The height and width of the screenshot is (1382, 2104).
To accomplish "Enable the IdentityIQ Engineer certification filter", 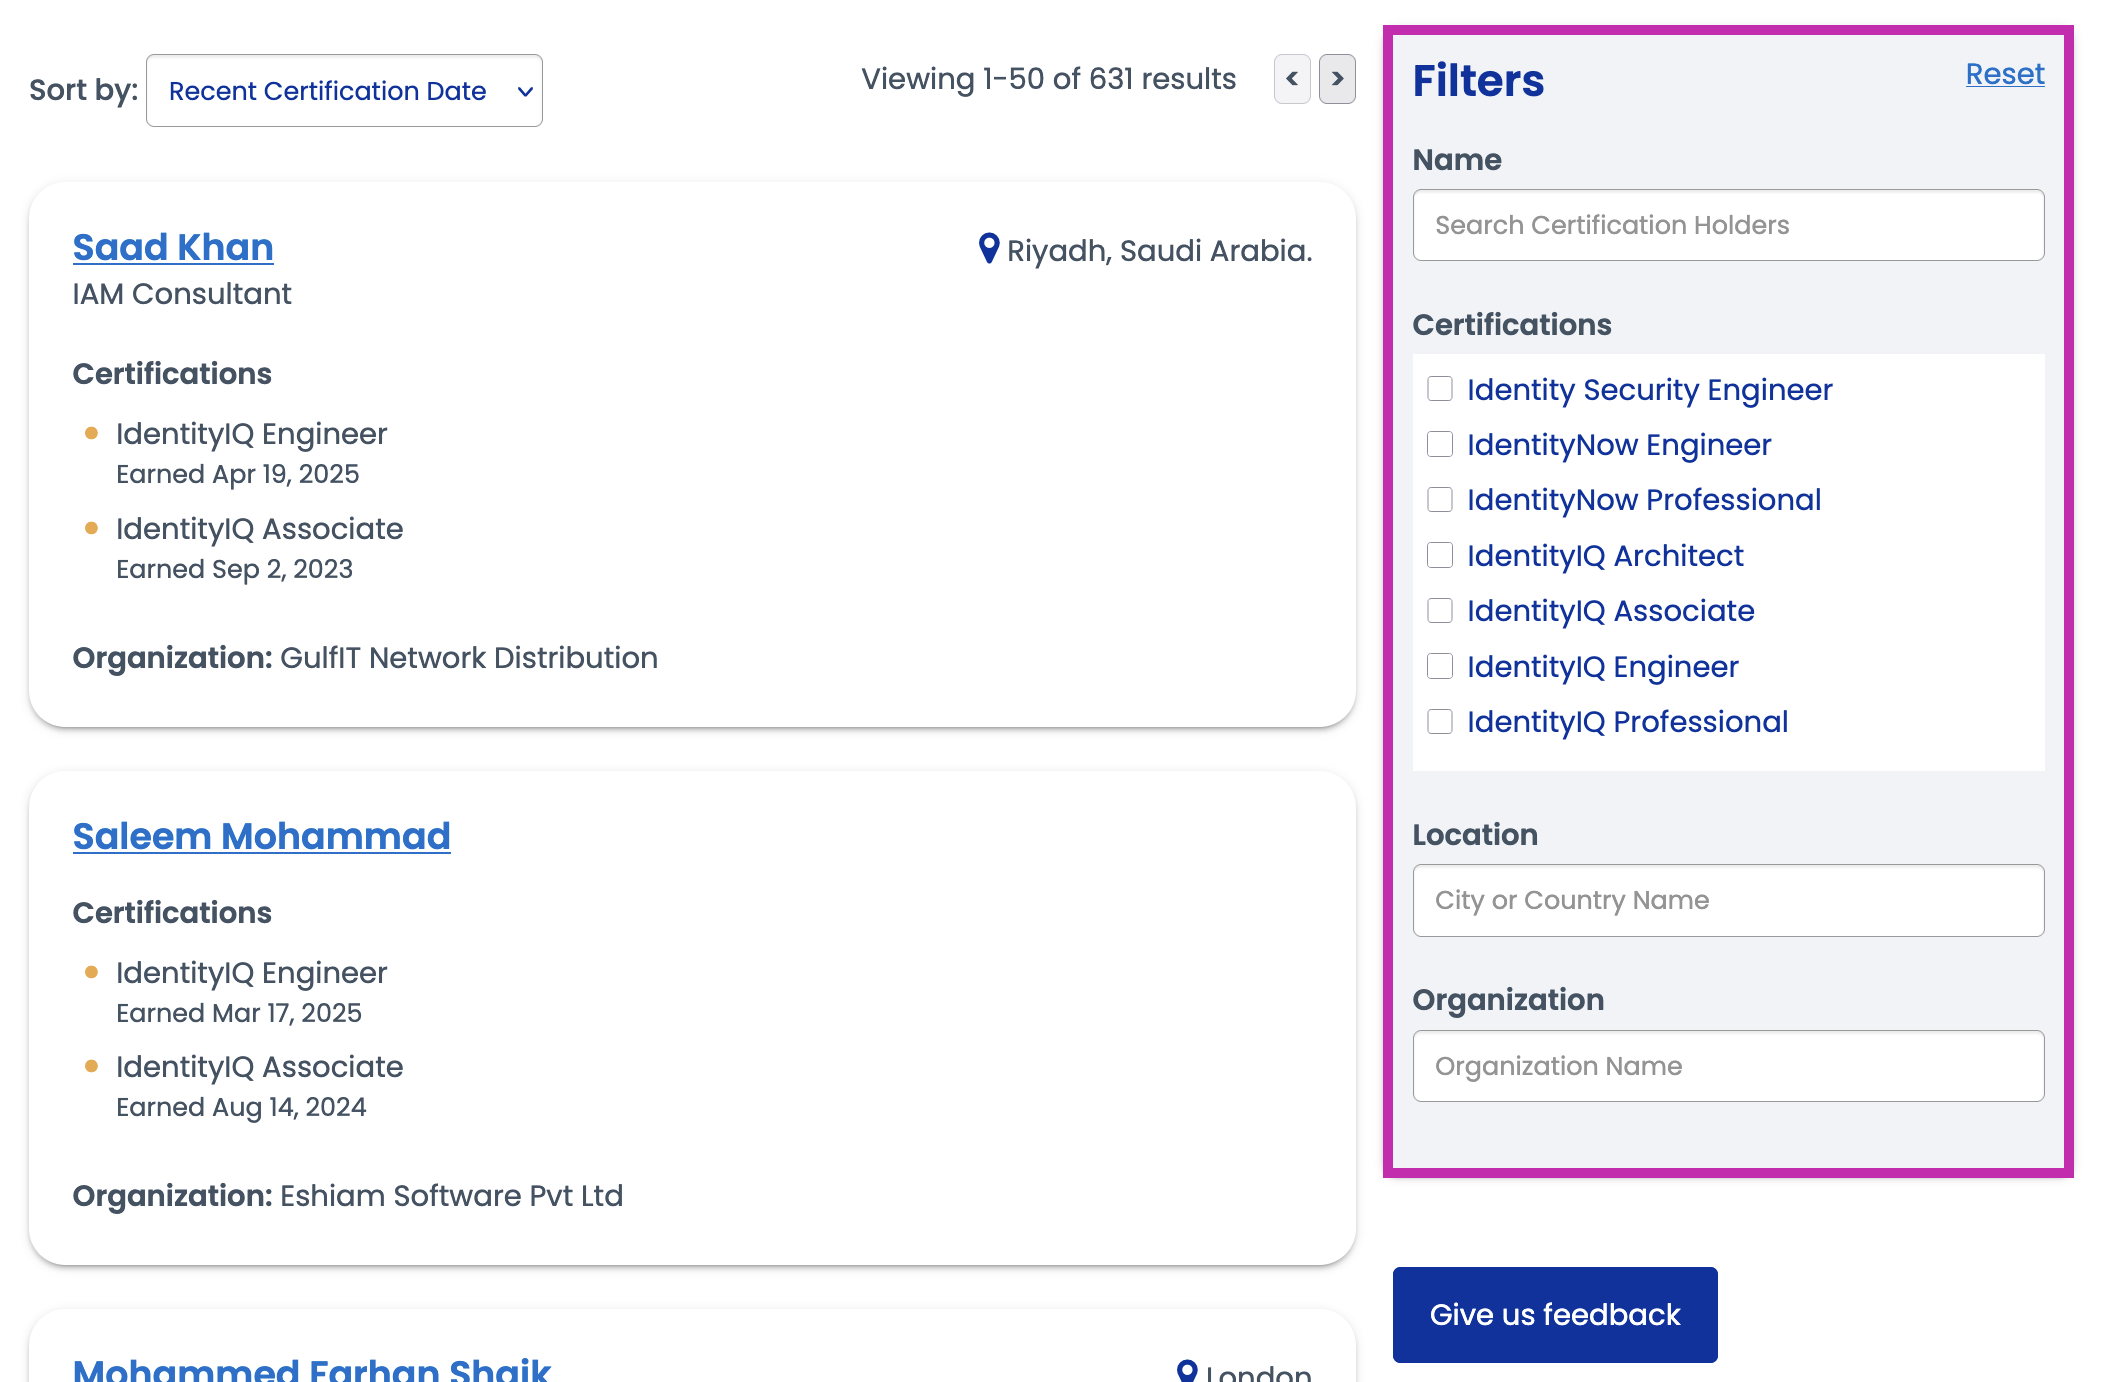I will point(1440,666).
